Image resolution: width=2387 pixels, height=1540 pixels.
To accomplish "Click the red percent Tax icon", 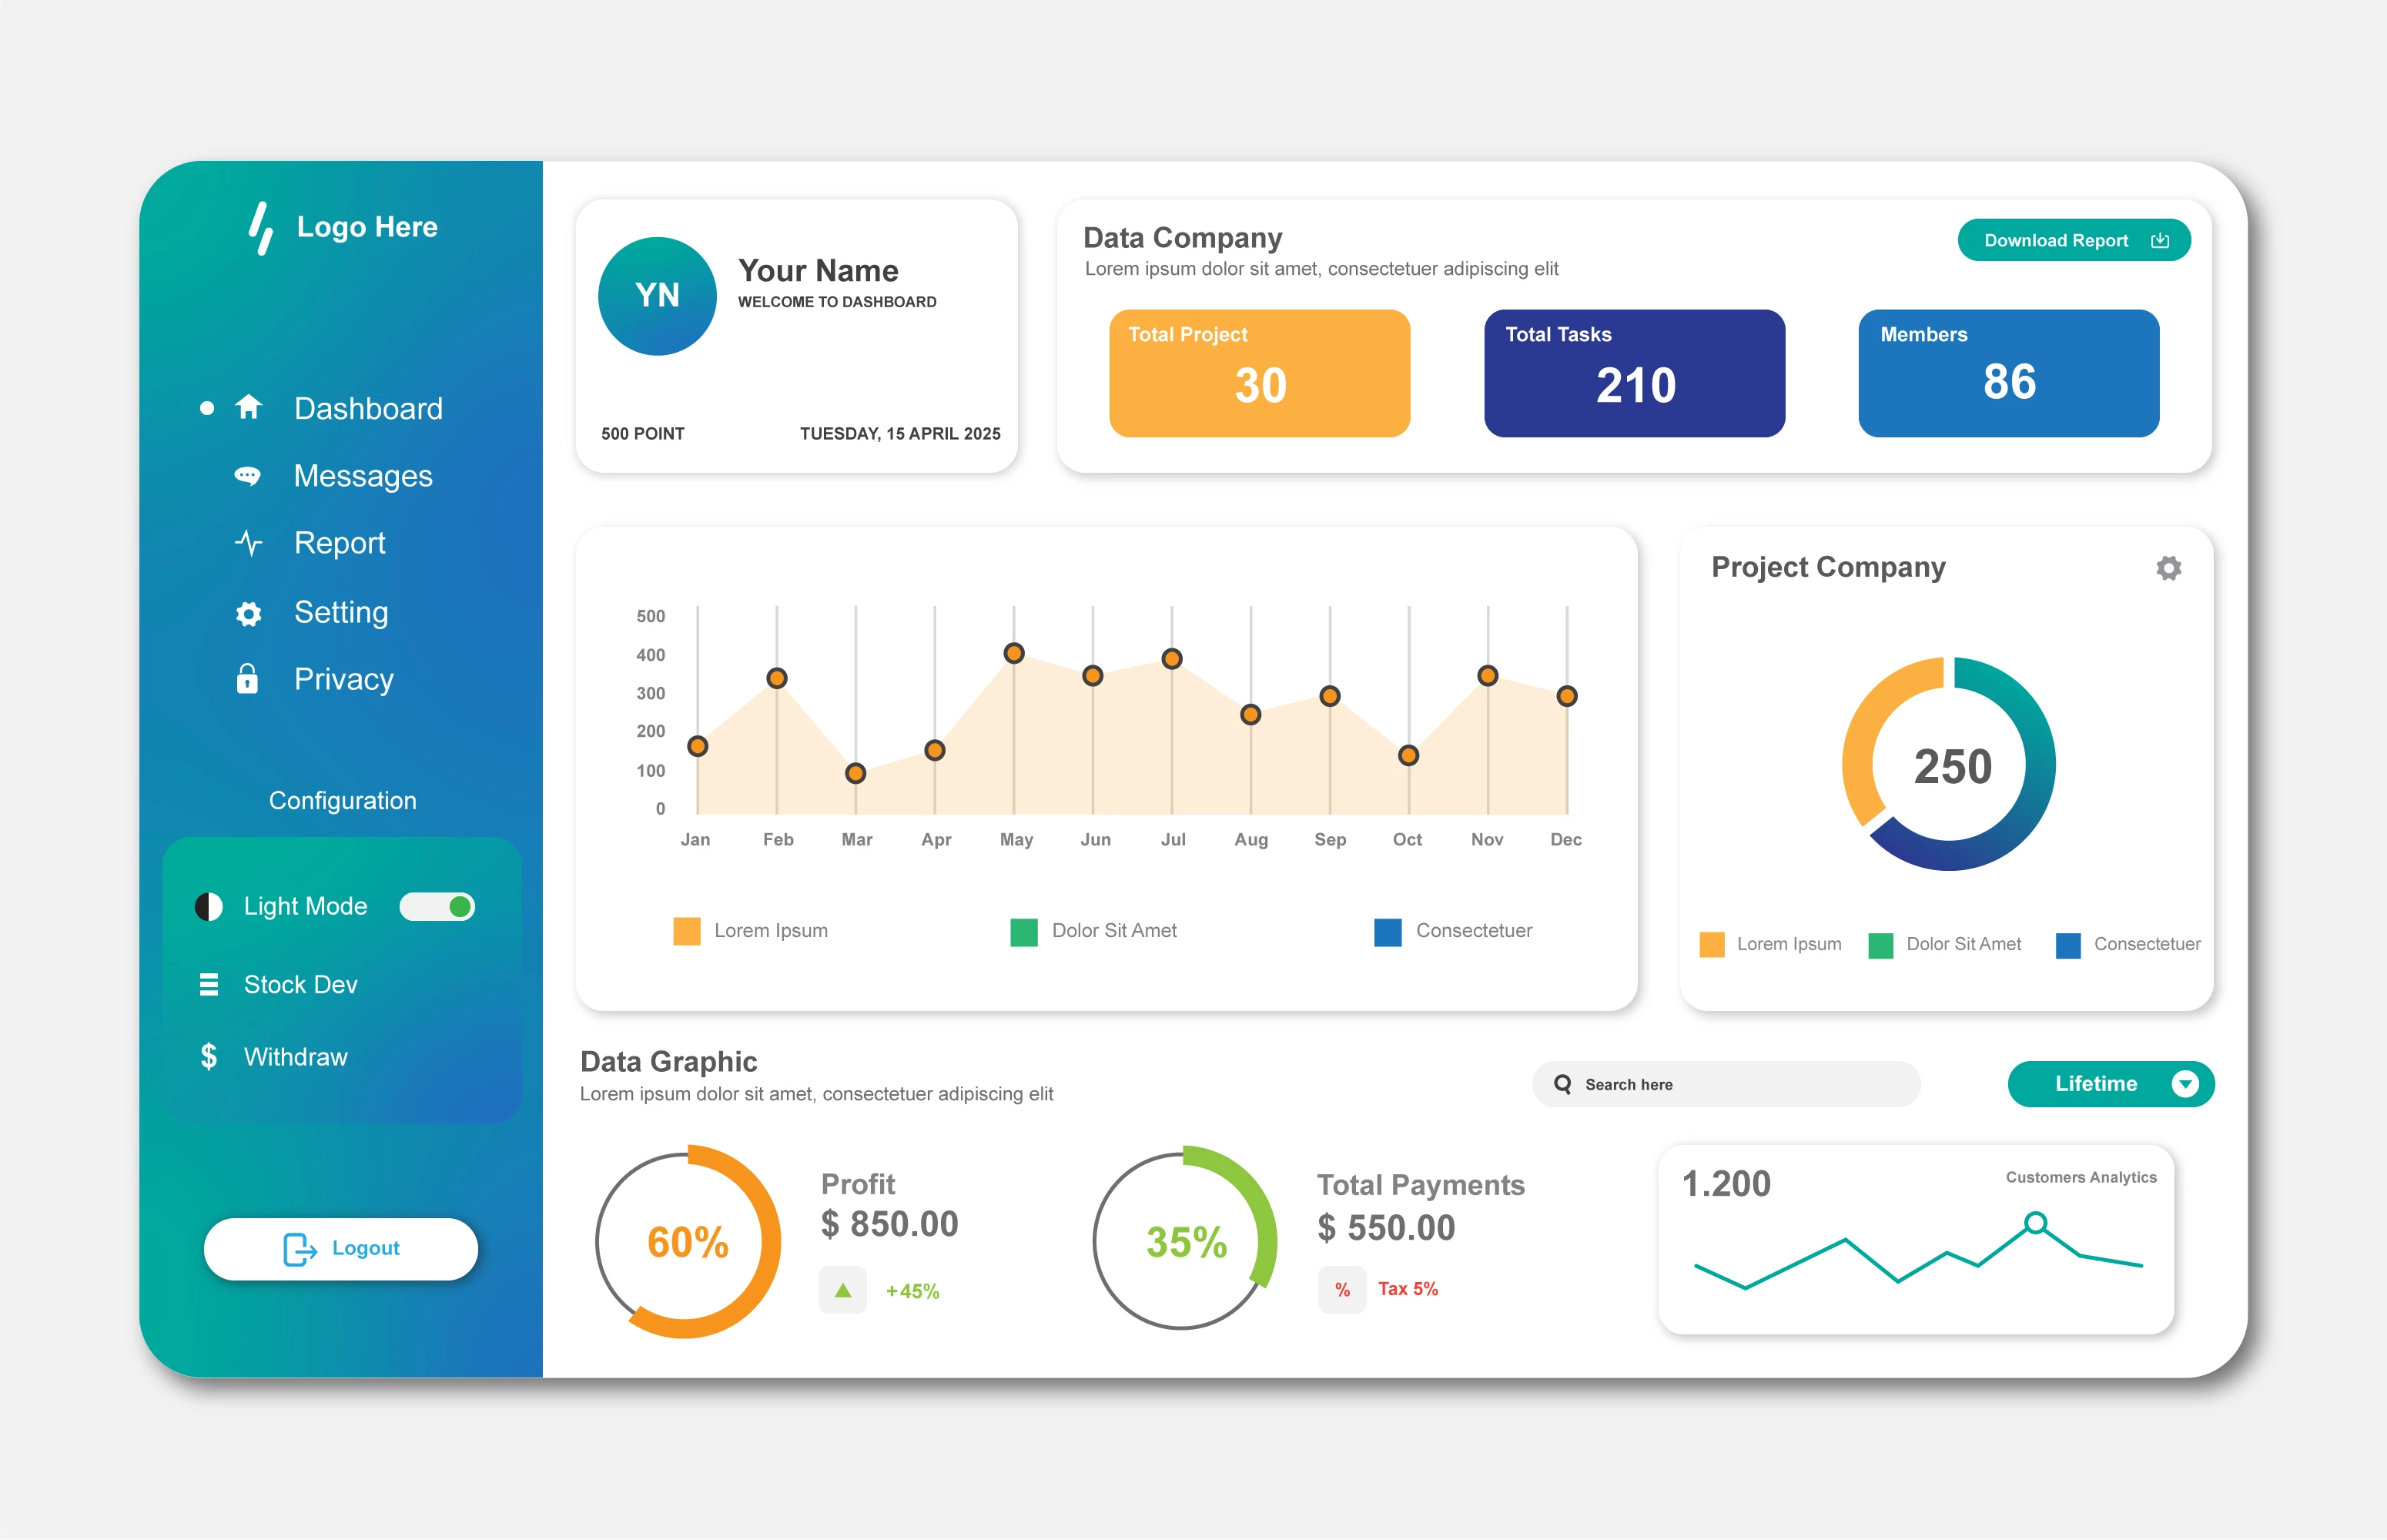I will pyautogui.click(x=1342, y=1290).
